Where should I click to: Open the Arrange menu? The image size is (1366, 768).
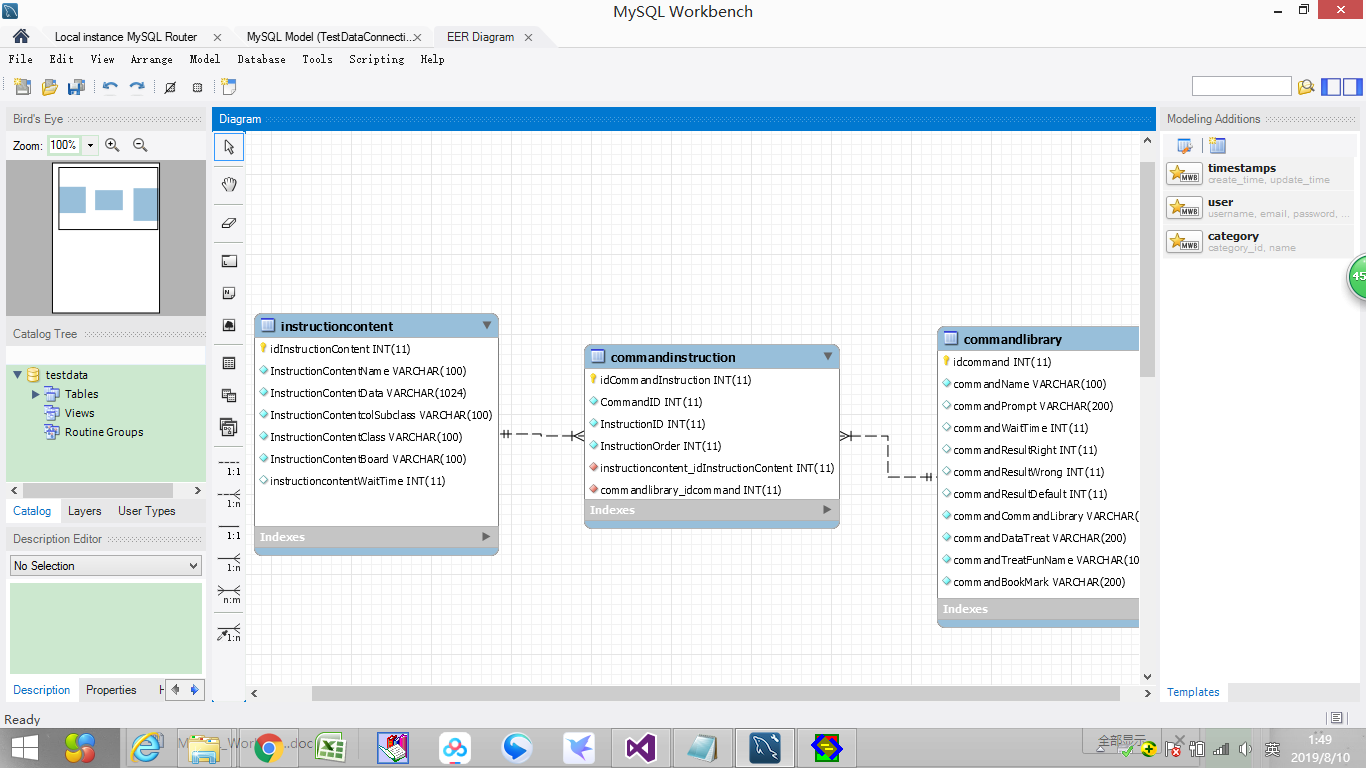[x=151, y=59]
